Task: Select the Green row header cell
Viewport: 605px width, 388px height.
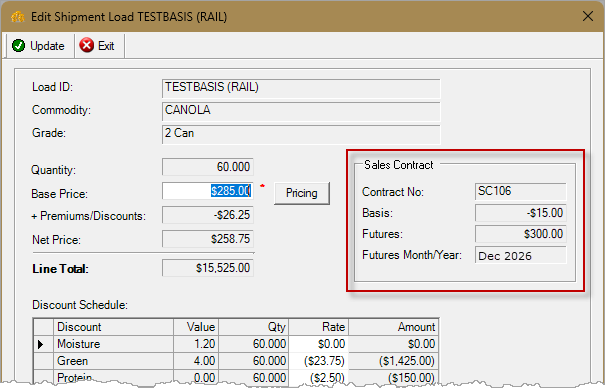Action: pyautogui.click(x=43, y=361)
